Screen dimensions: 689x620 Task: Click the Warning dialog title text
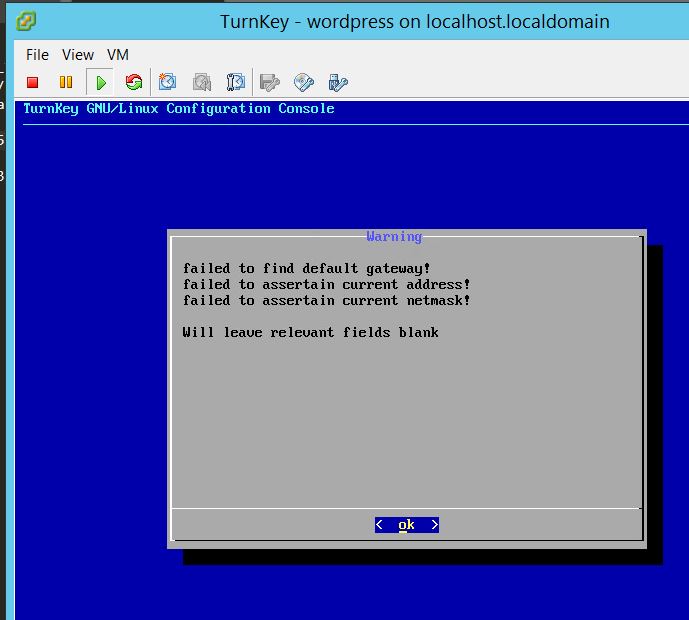coord(394,237)
